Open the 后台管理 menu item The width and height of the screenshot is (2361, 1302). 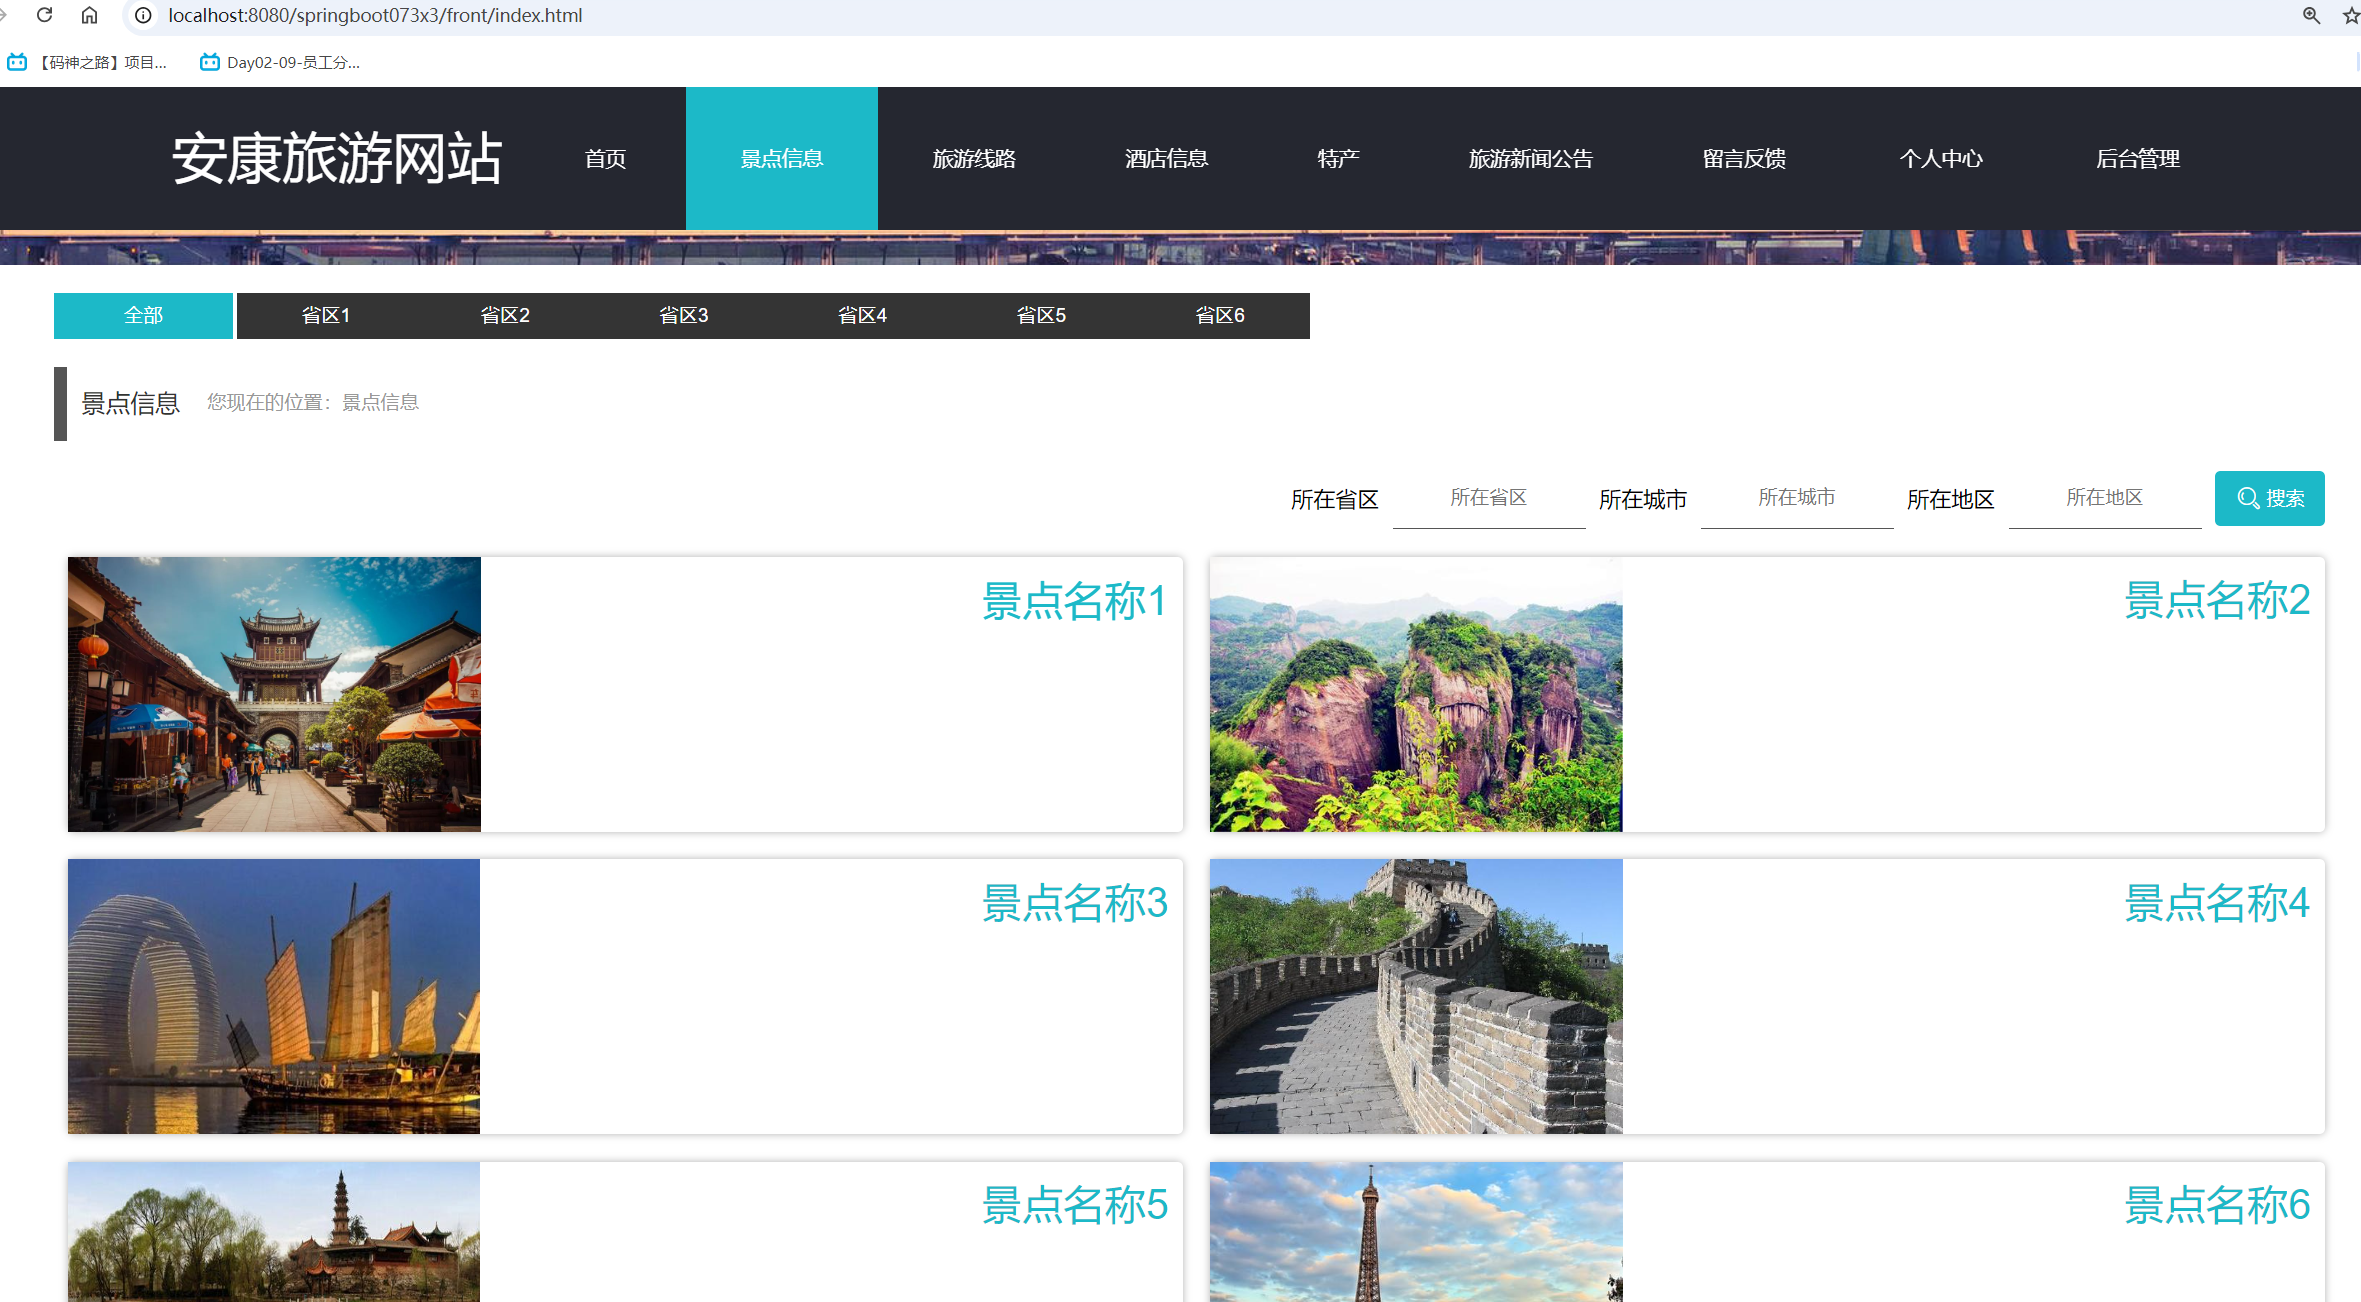[2138, 158]
